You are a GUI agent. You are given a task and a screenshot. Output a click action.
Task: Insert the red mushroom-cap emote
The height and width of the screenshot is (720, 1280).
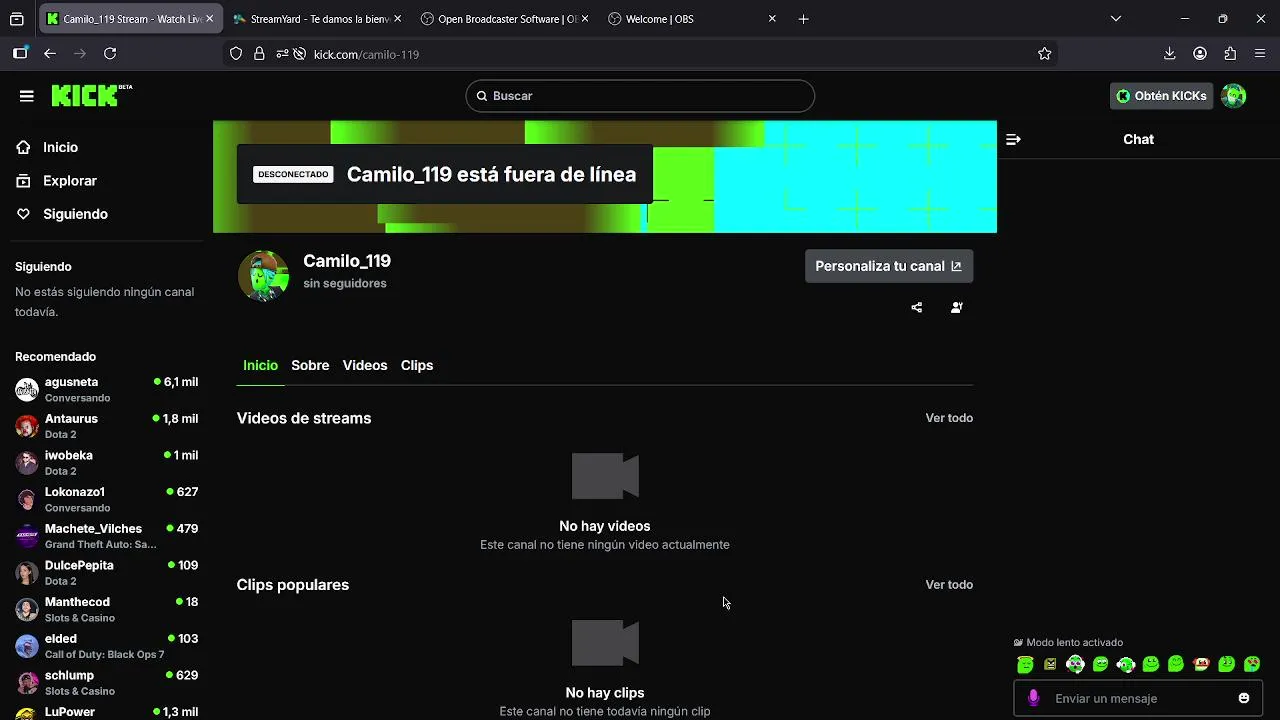pos(1201,664)
